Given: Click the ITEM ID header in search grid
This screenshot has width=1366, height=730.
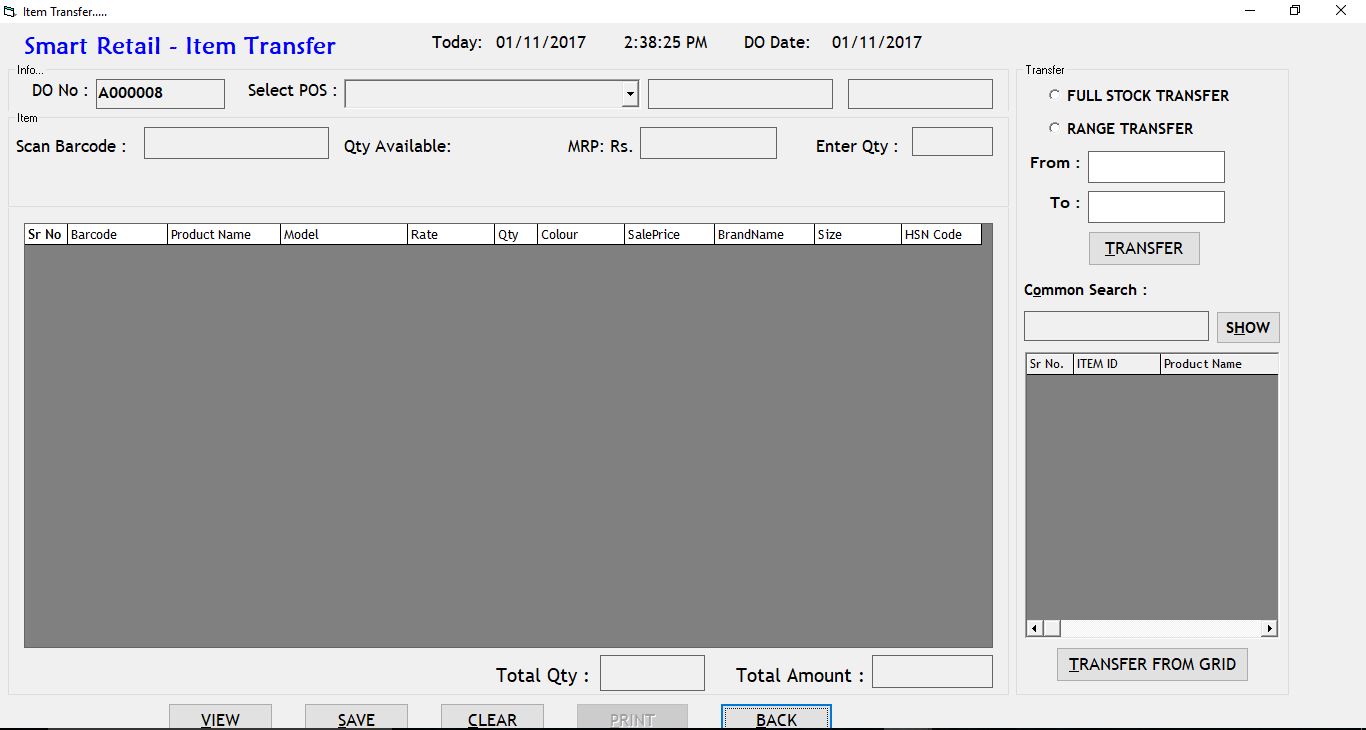Looking at the screenshot, I should tap(1117, 364).
